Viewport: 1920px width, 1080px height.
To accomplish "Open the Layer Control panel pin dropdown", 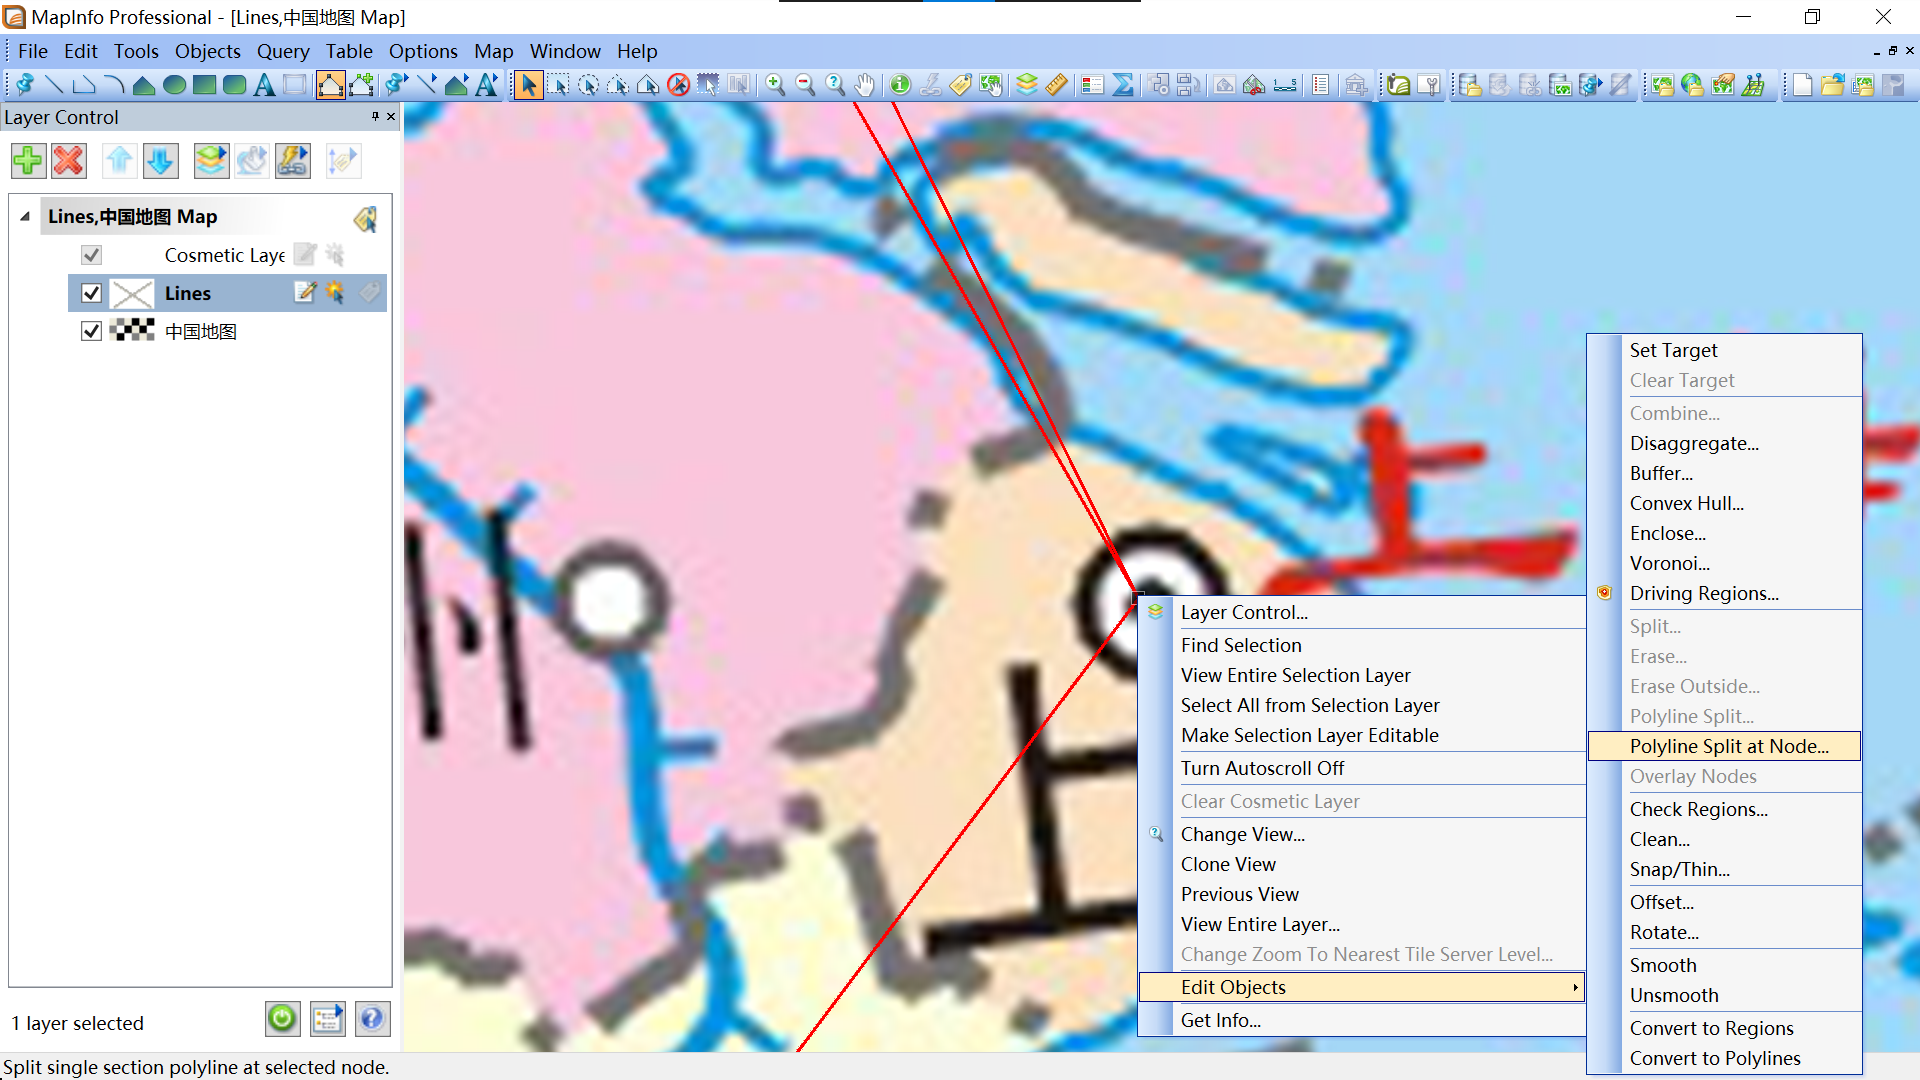I will tap(375, 117).
